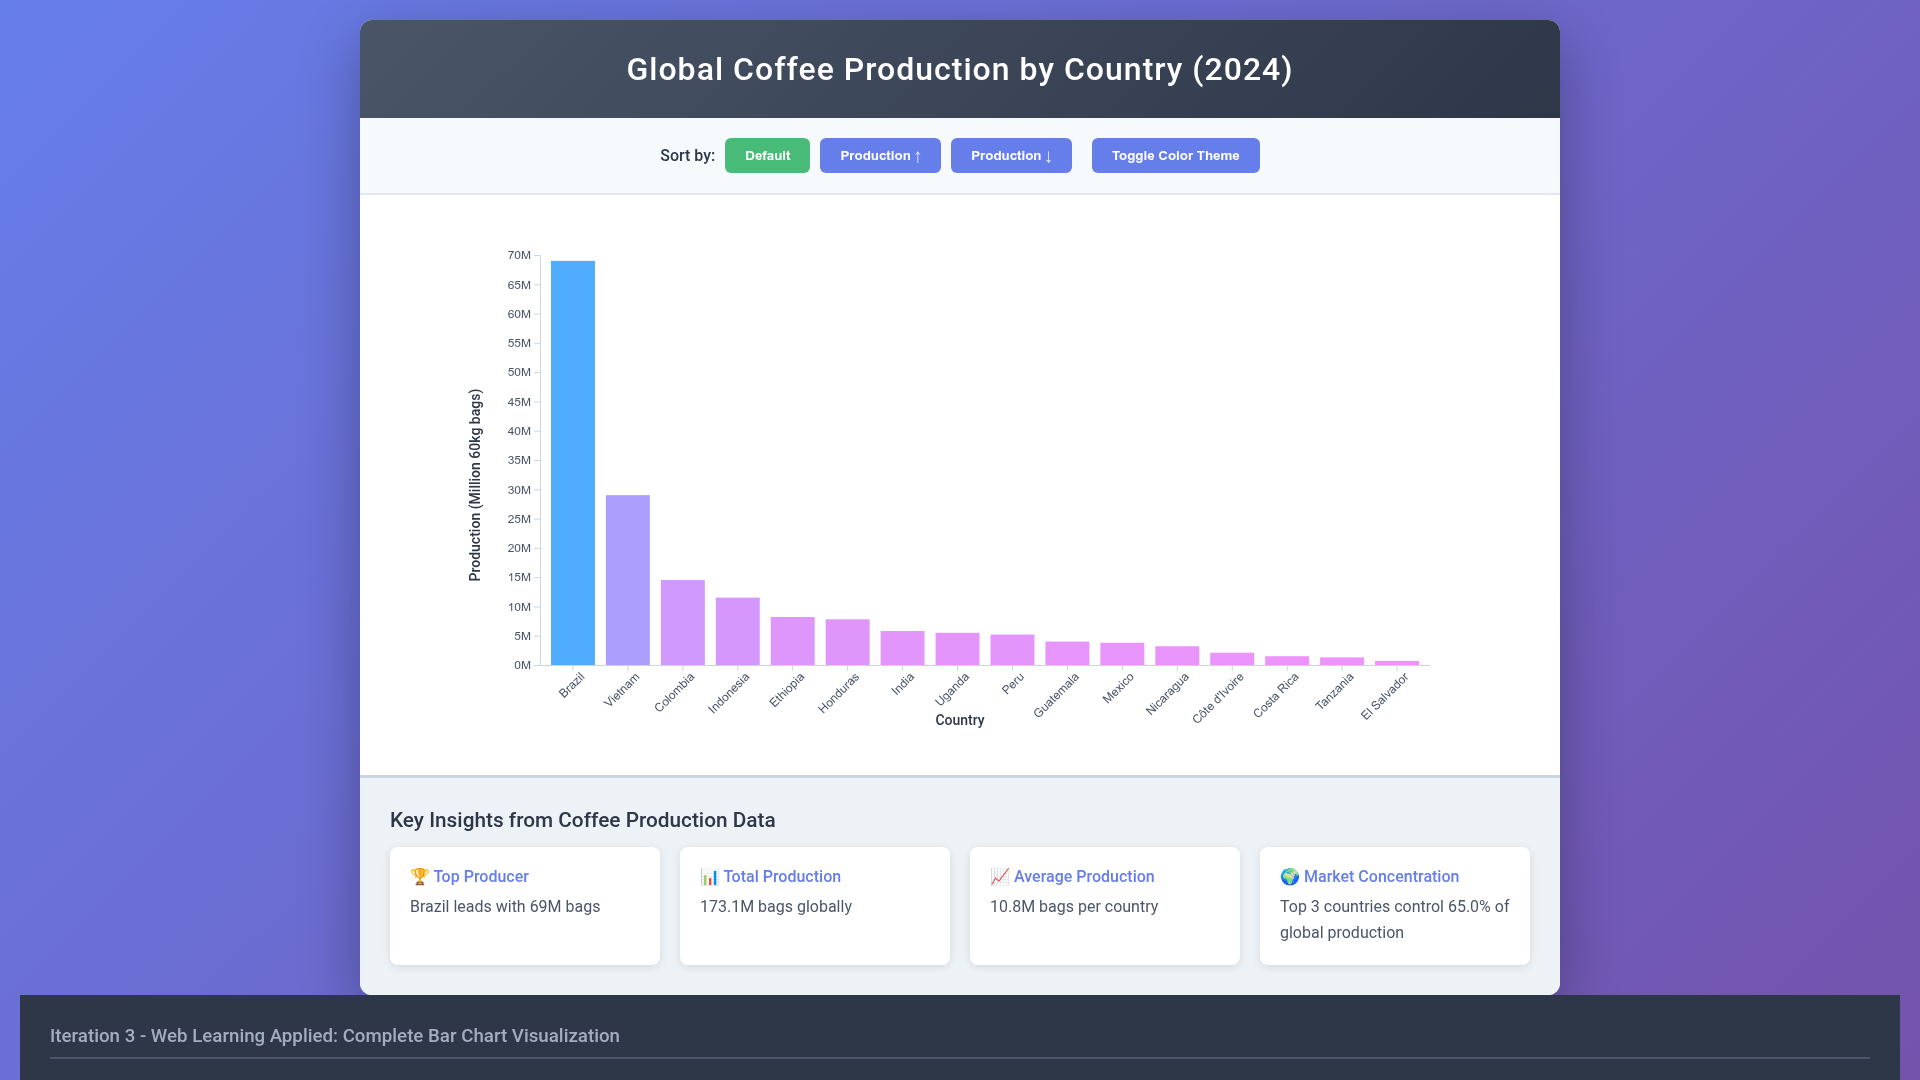Image resolution: width=1920 pixels, height=1080 pixels.
Task: Click the Colombia bar
Action: (683, 622)
